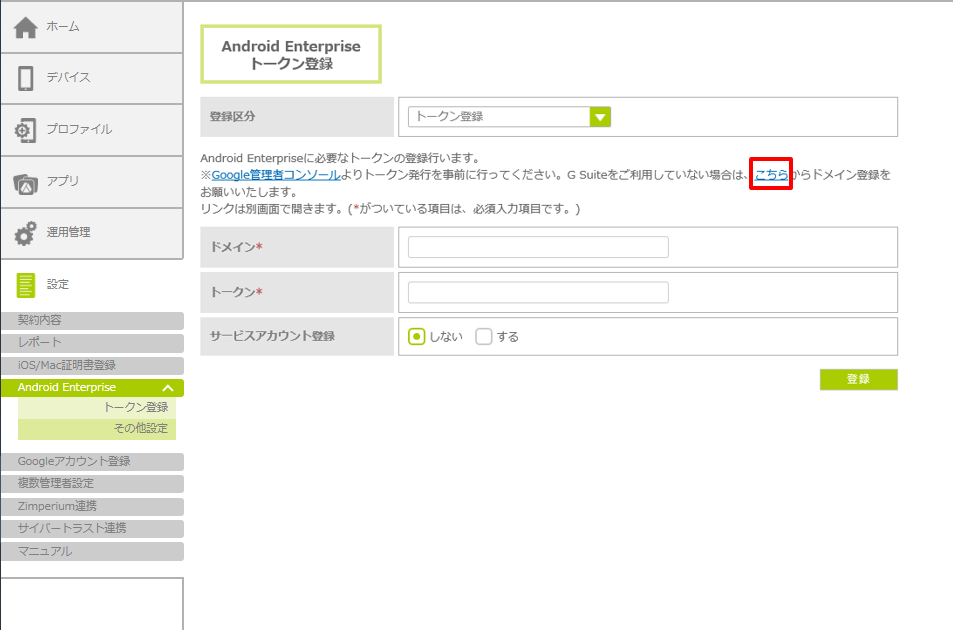Open the Apps folder icon
Screen dimensions: 953x630
[26, 182]
